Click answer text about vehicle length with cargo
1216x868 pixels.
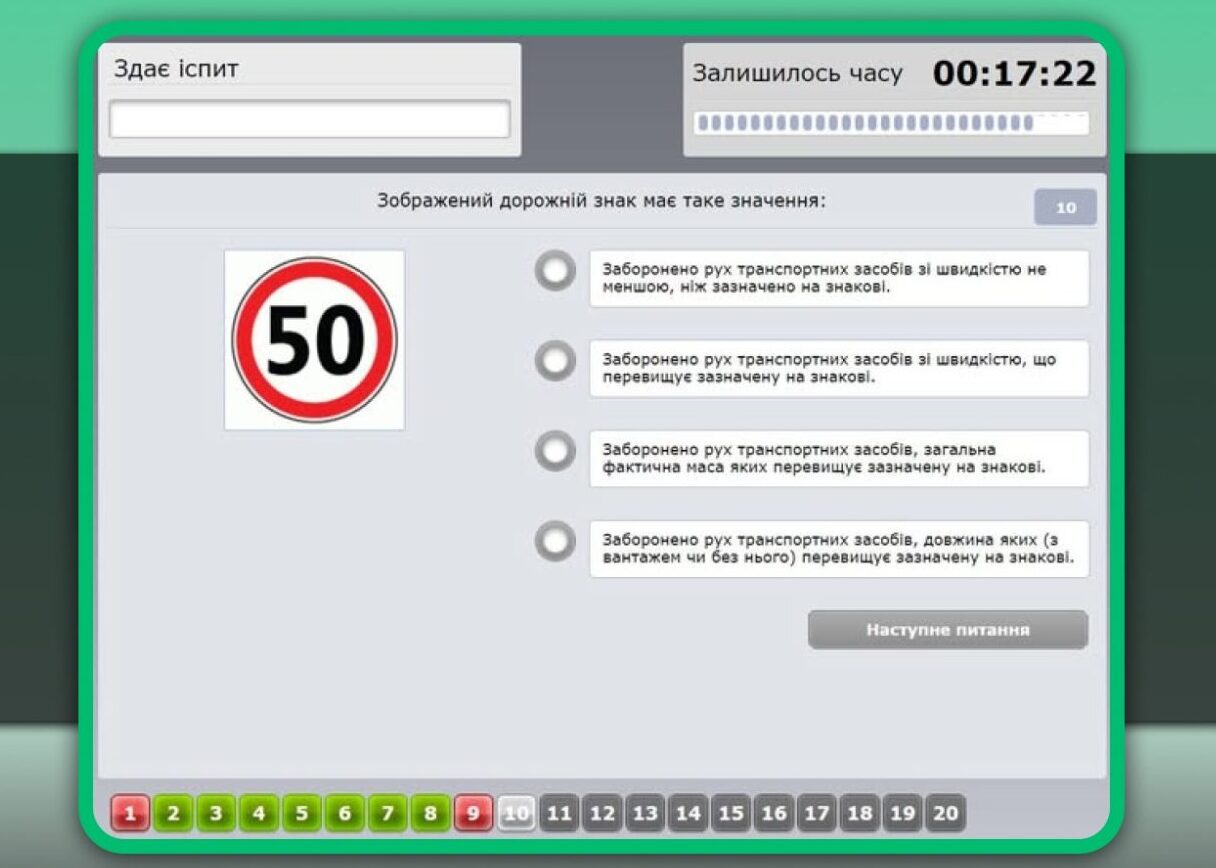coord(838,549)
